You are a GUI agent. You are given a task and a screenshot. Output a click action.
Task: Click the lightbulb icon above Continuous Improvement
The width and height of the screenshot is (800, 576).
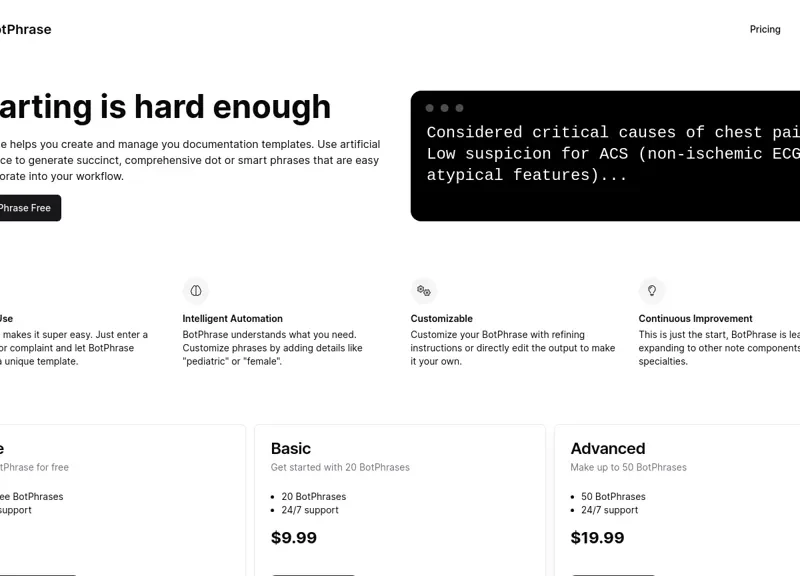(652, 291)
